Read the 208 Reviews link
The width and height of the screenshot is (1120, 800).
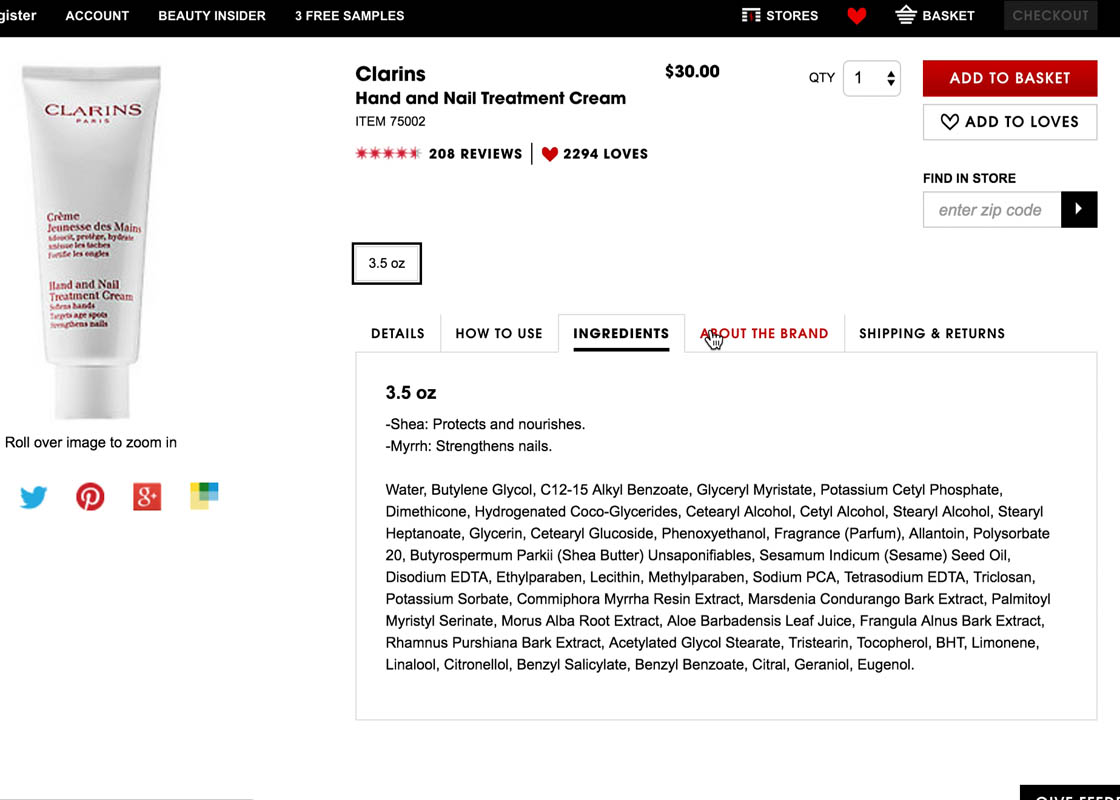(x=475, y=154)
